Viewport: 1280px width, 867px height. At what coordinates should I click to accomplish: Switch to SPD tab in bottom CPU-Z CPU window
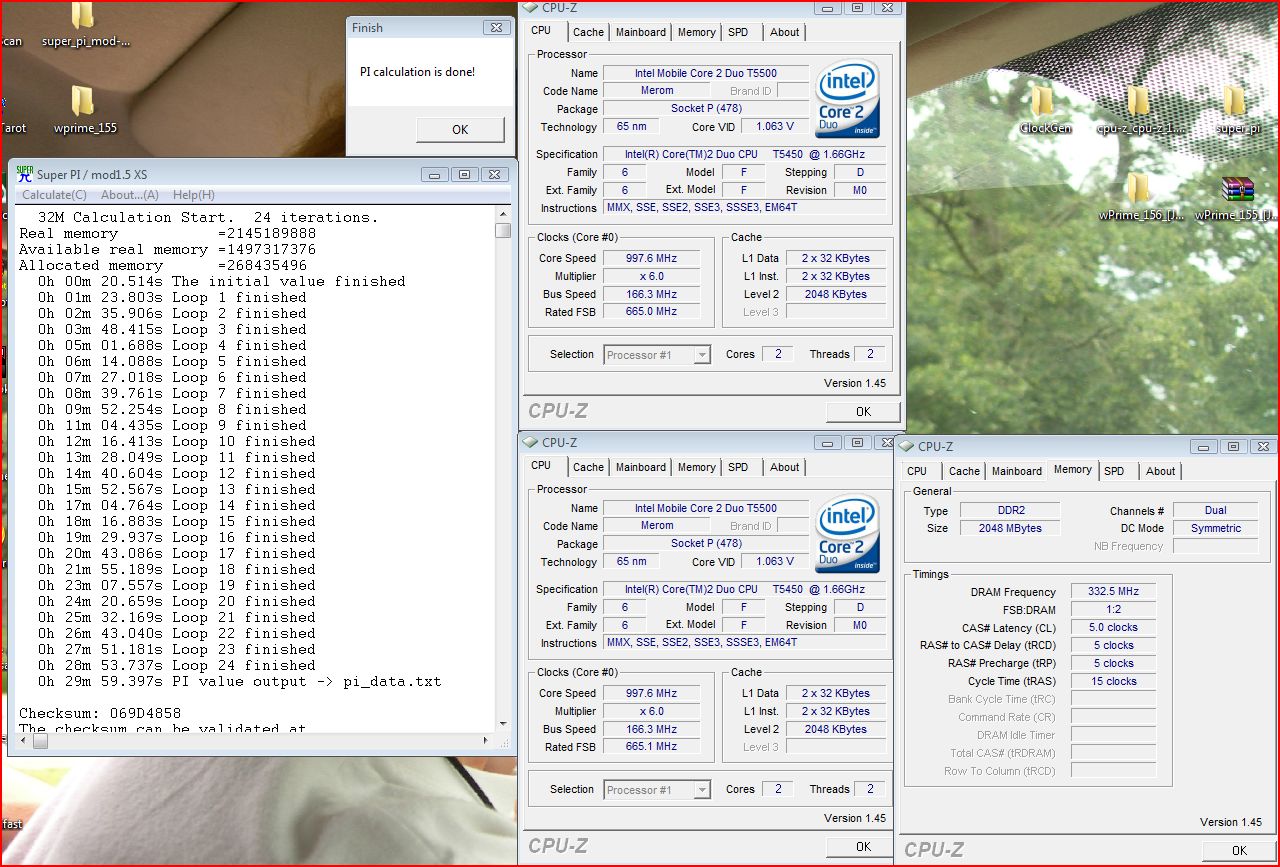(738, 467)
